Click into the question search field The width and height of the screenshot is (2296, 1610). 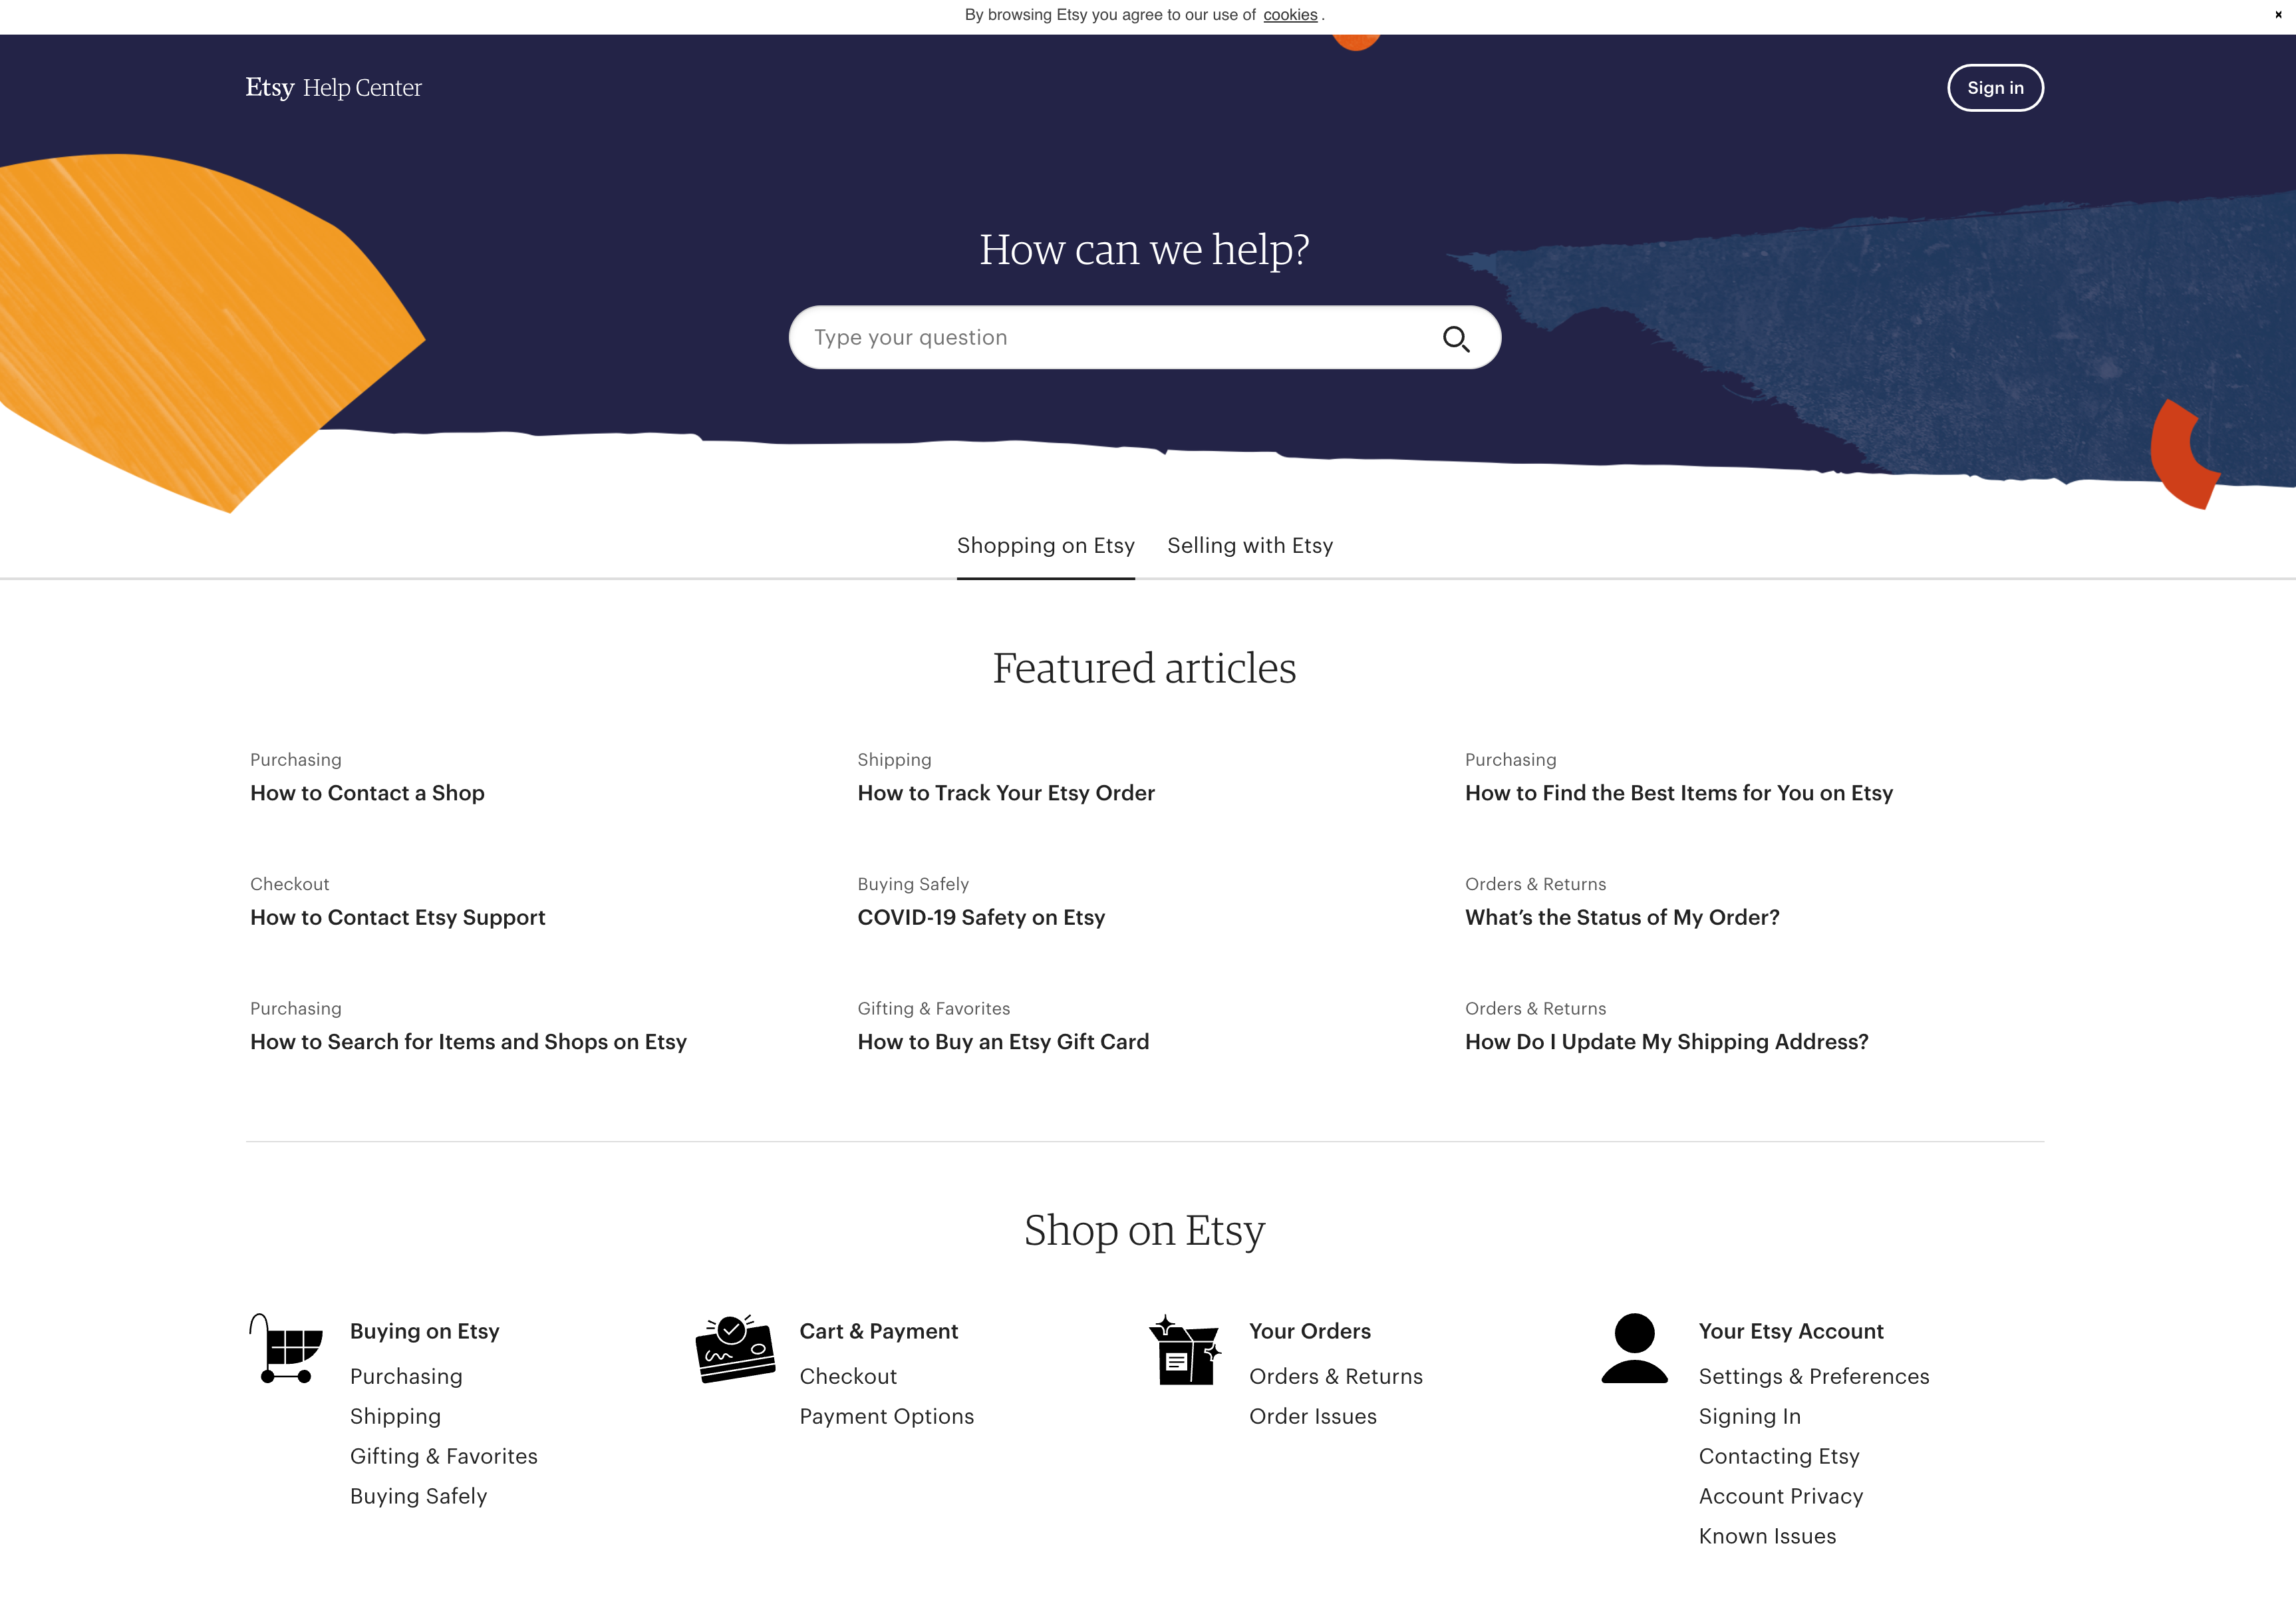tap(1143, 337)
